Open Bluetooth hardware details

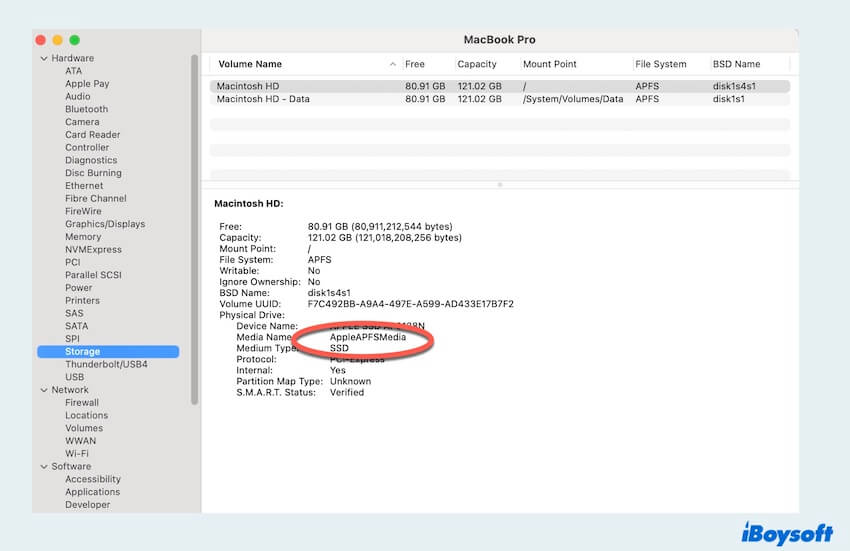[x=87, y=109]
